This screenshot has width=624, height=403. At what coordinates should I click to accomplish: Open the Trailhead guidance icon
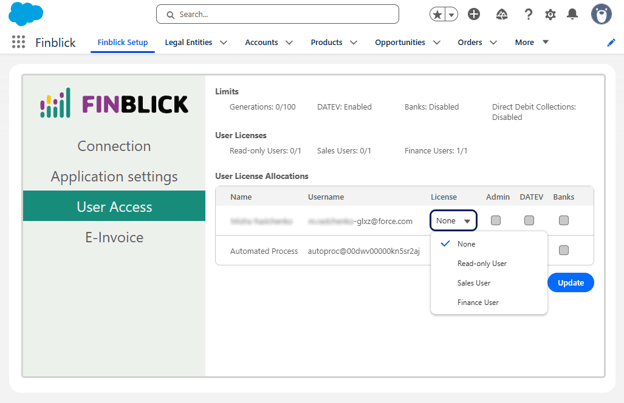coord(501,15)
